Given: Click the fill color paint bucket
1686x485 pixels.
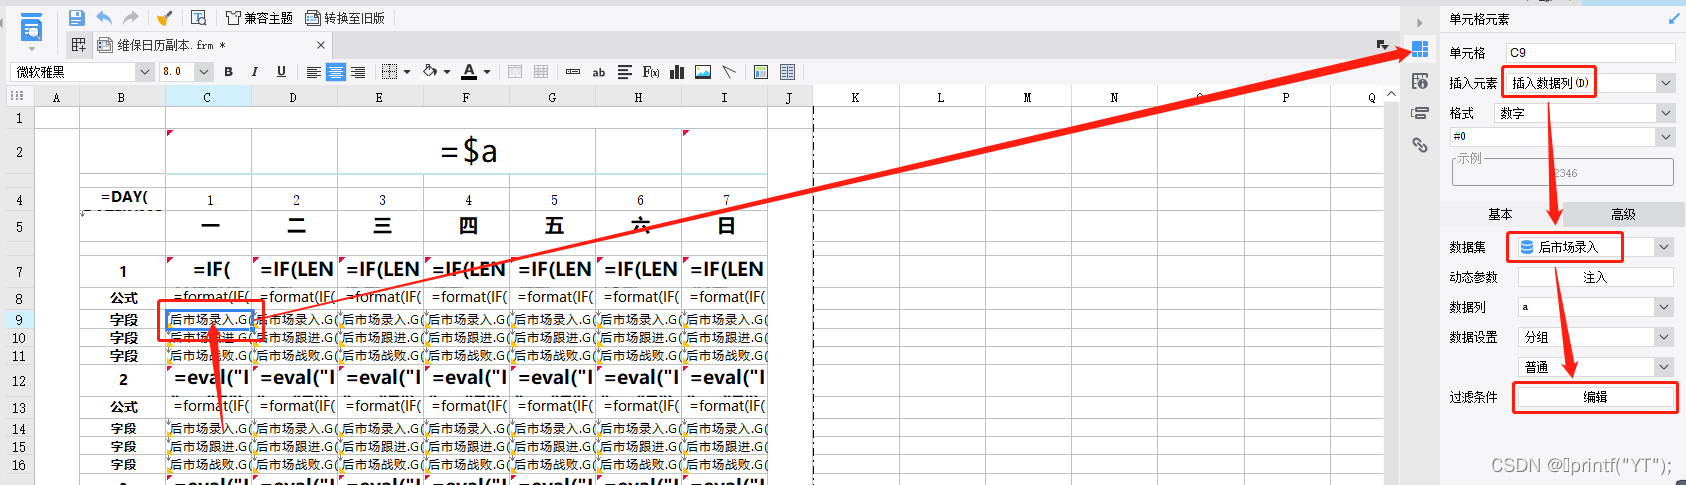Looking at the screenshot, I should point(430,72).
